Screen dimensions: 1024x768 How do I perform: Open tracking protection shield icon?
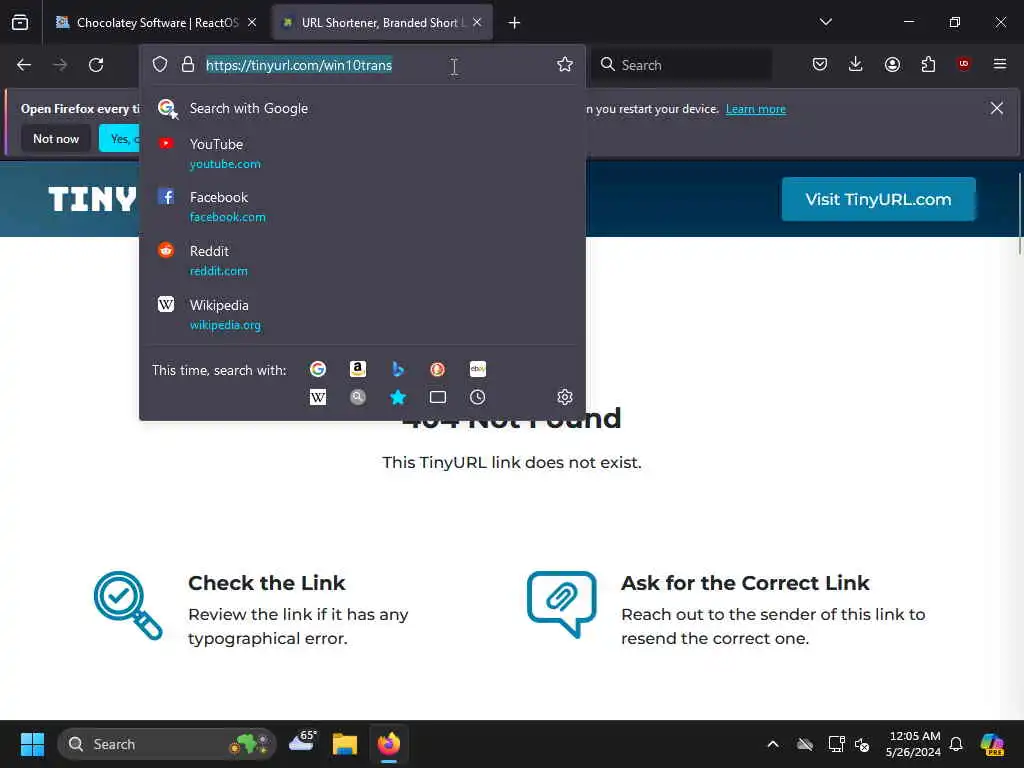(160, 64)
